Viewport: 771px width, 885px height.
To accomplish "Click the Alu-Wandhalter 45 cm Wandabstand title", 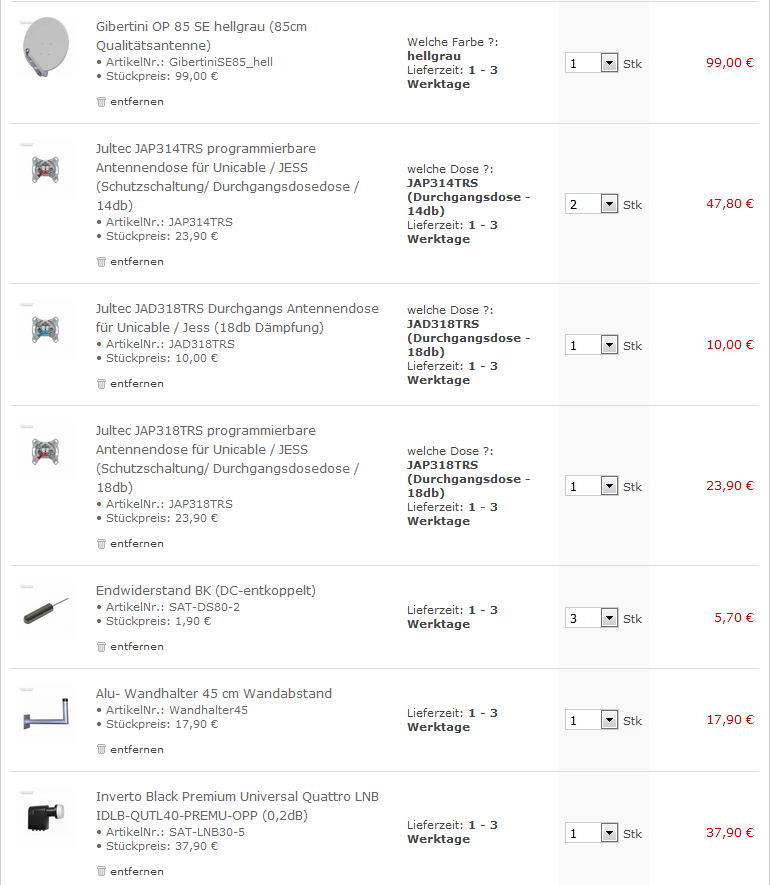I will 213,693.
